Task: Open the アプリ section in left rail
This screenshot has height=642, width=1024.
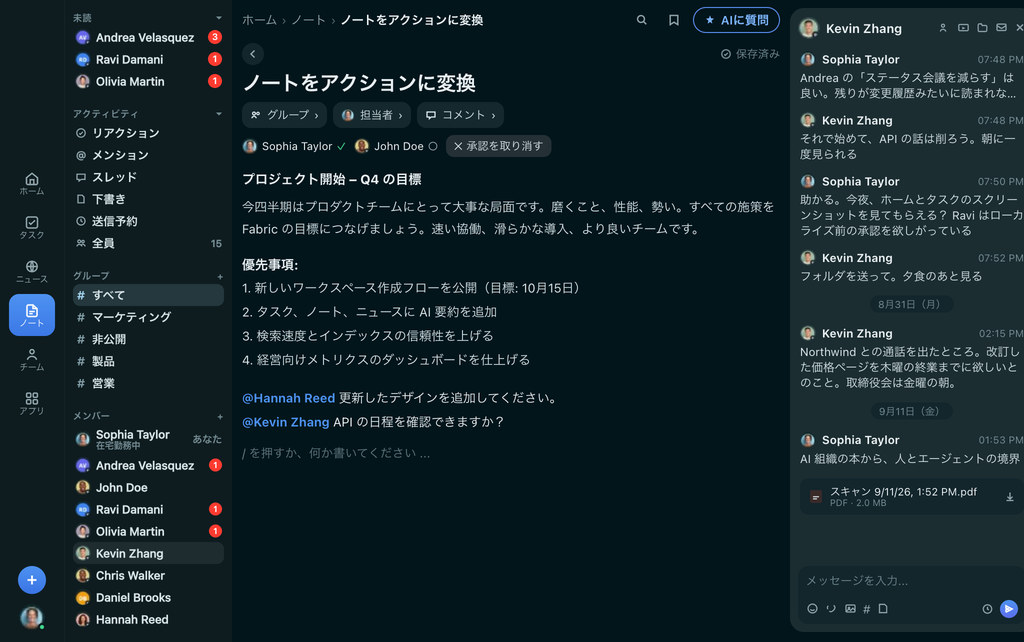Action: (x=31, y=403)
